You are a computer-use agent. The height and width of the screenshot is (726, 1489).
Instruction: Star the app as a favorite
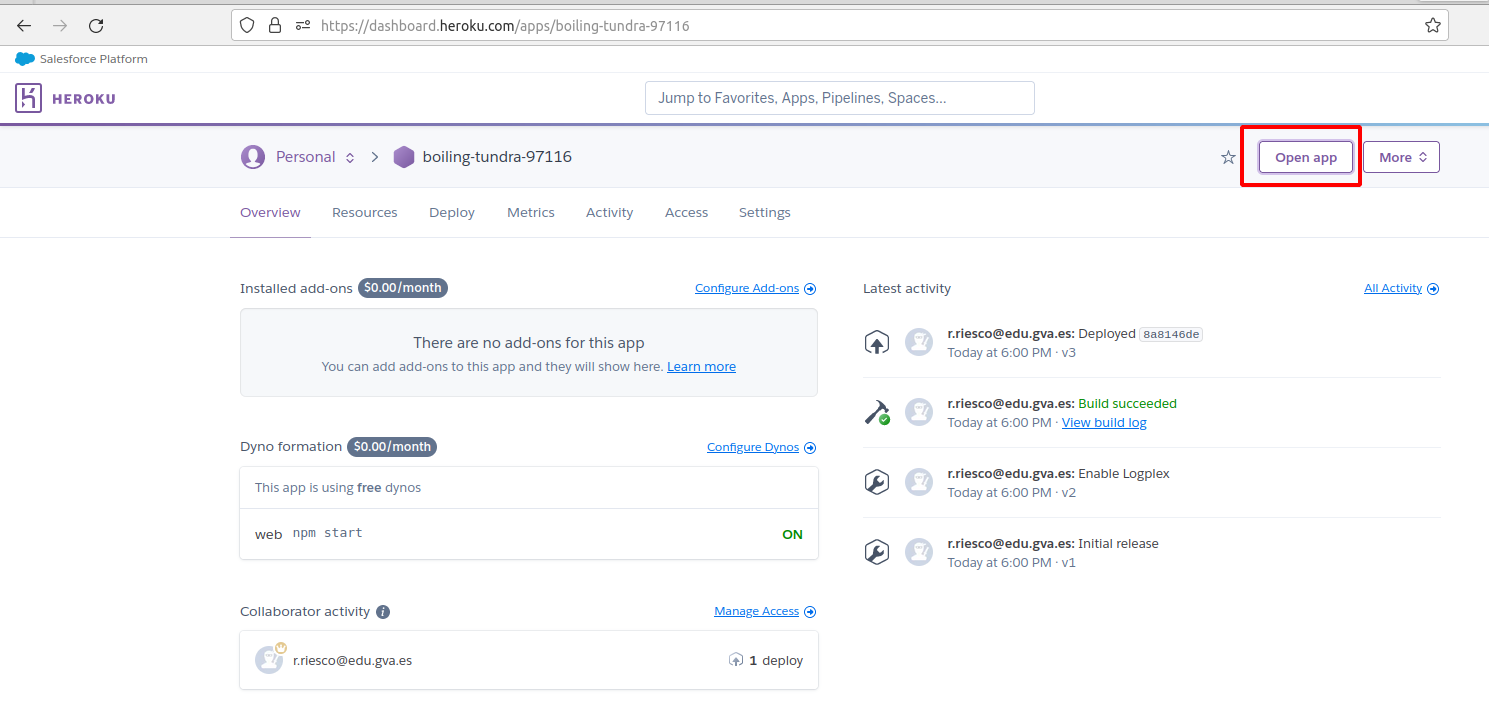tap(1228, 157)
